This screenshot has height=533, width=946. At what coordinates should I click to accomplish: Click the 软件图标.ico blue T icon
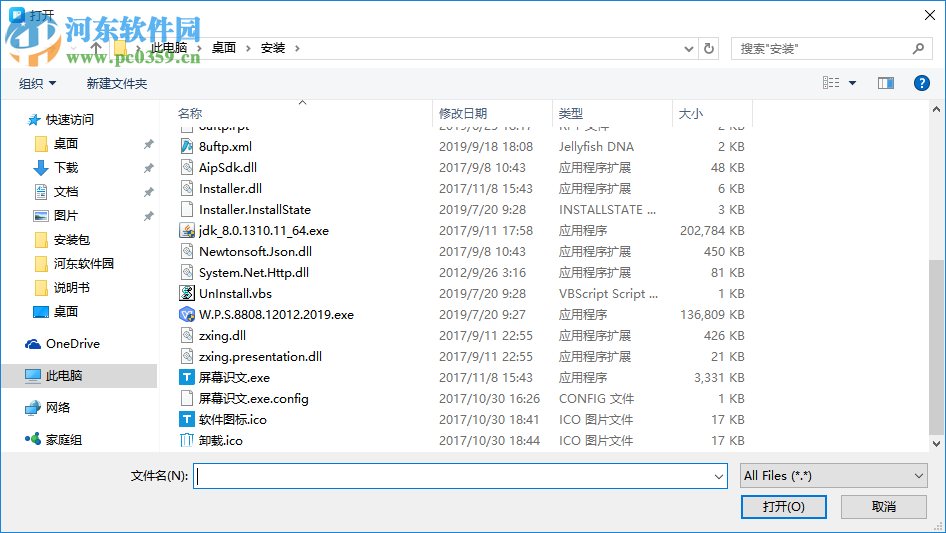tap(187, 420)
